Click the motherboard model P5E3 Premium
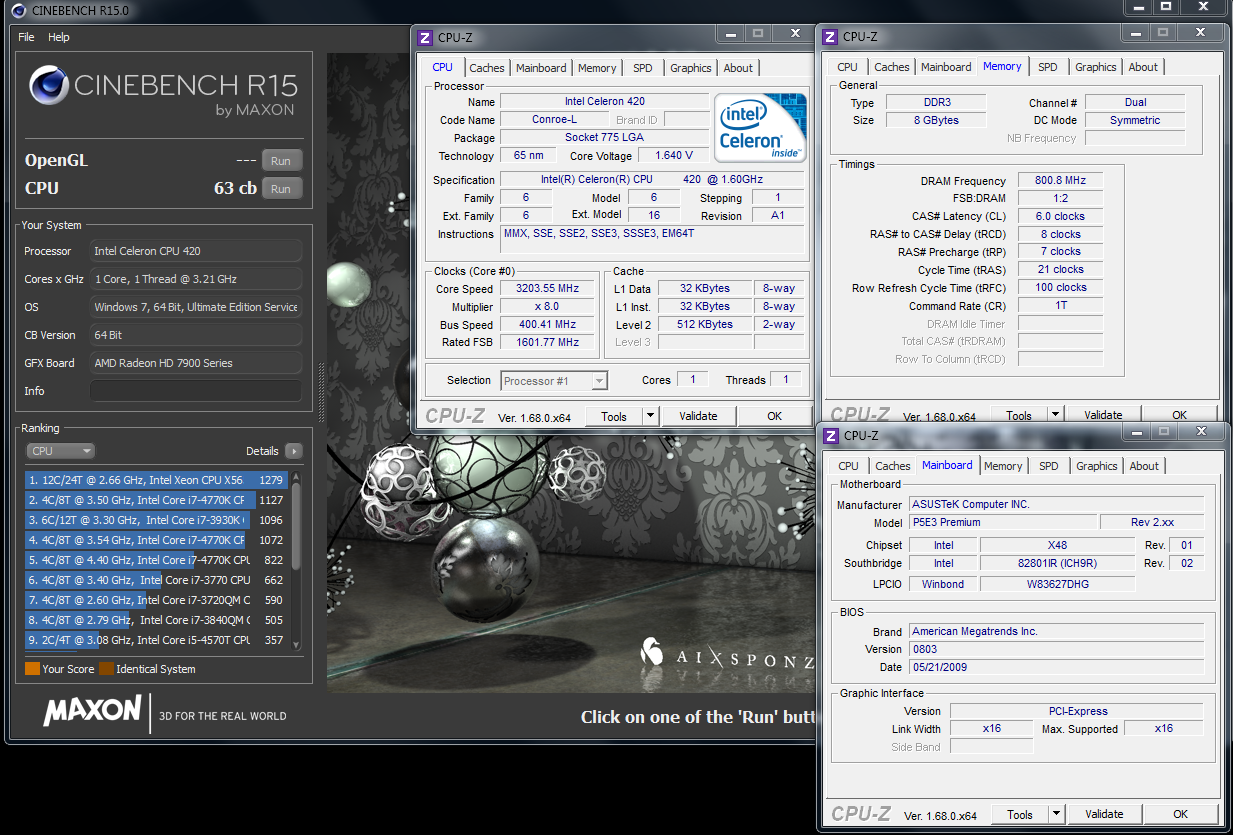This screenshot has width=1233, height=835. click(x=1003, y=522)
